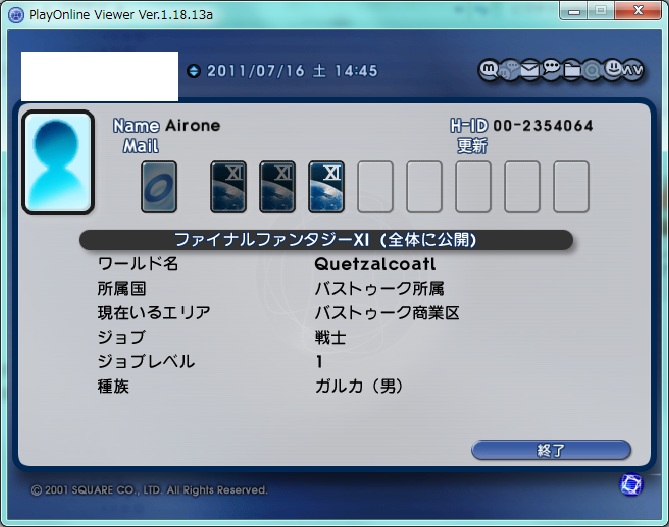Click the ジョブレベル label

146,361
